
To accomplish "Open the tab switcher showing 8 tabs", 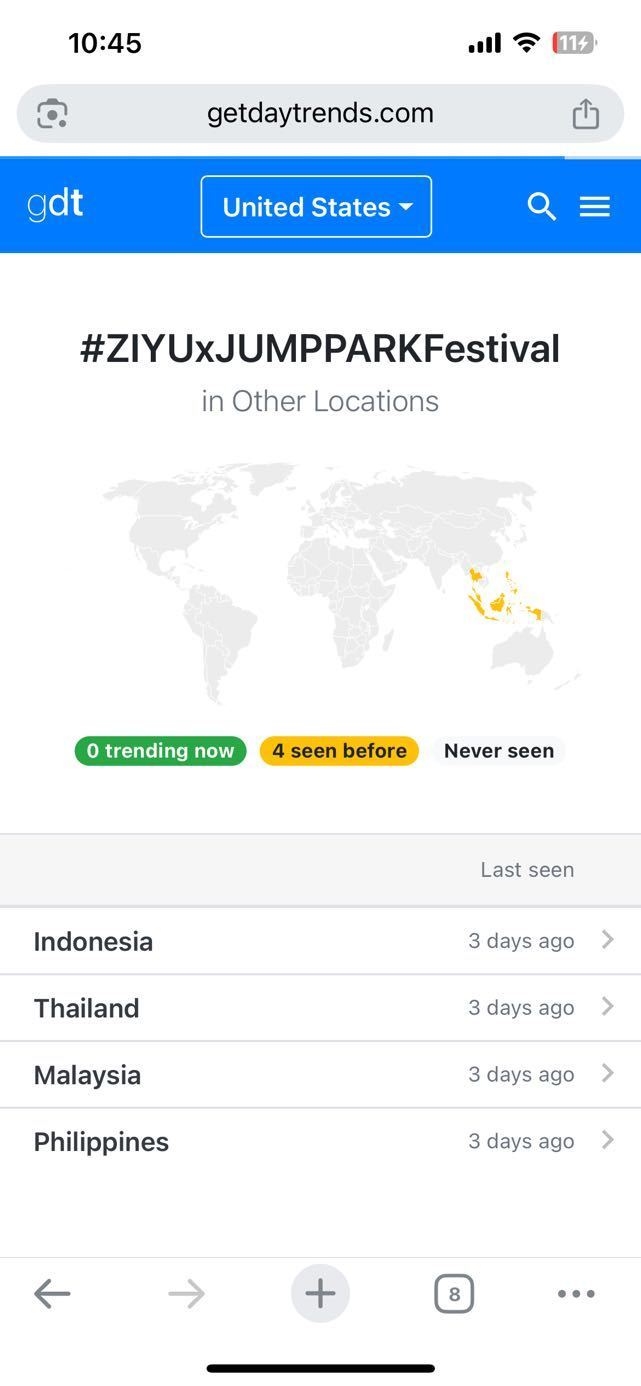I will (454, 1293).
